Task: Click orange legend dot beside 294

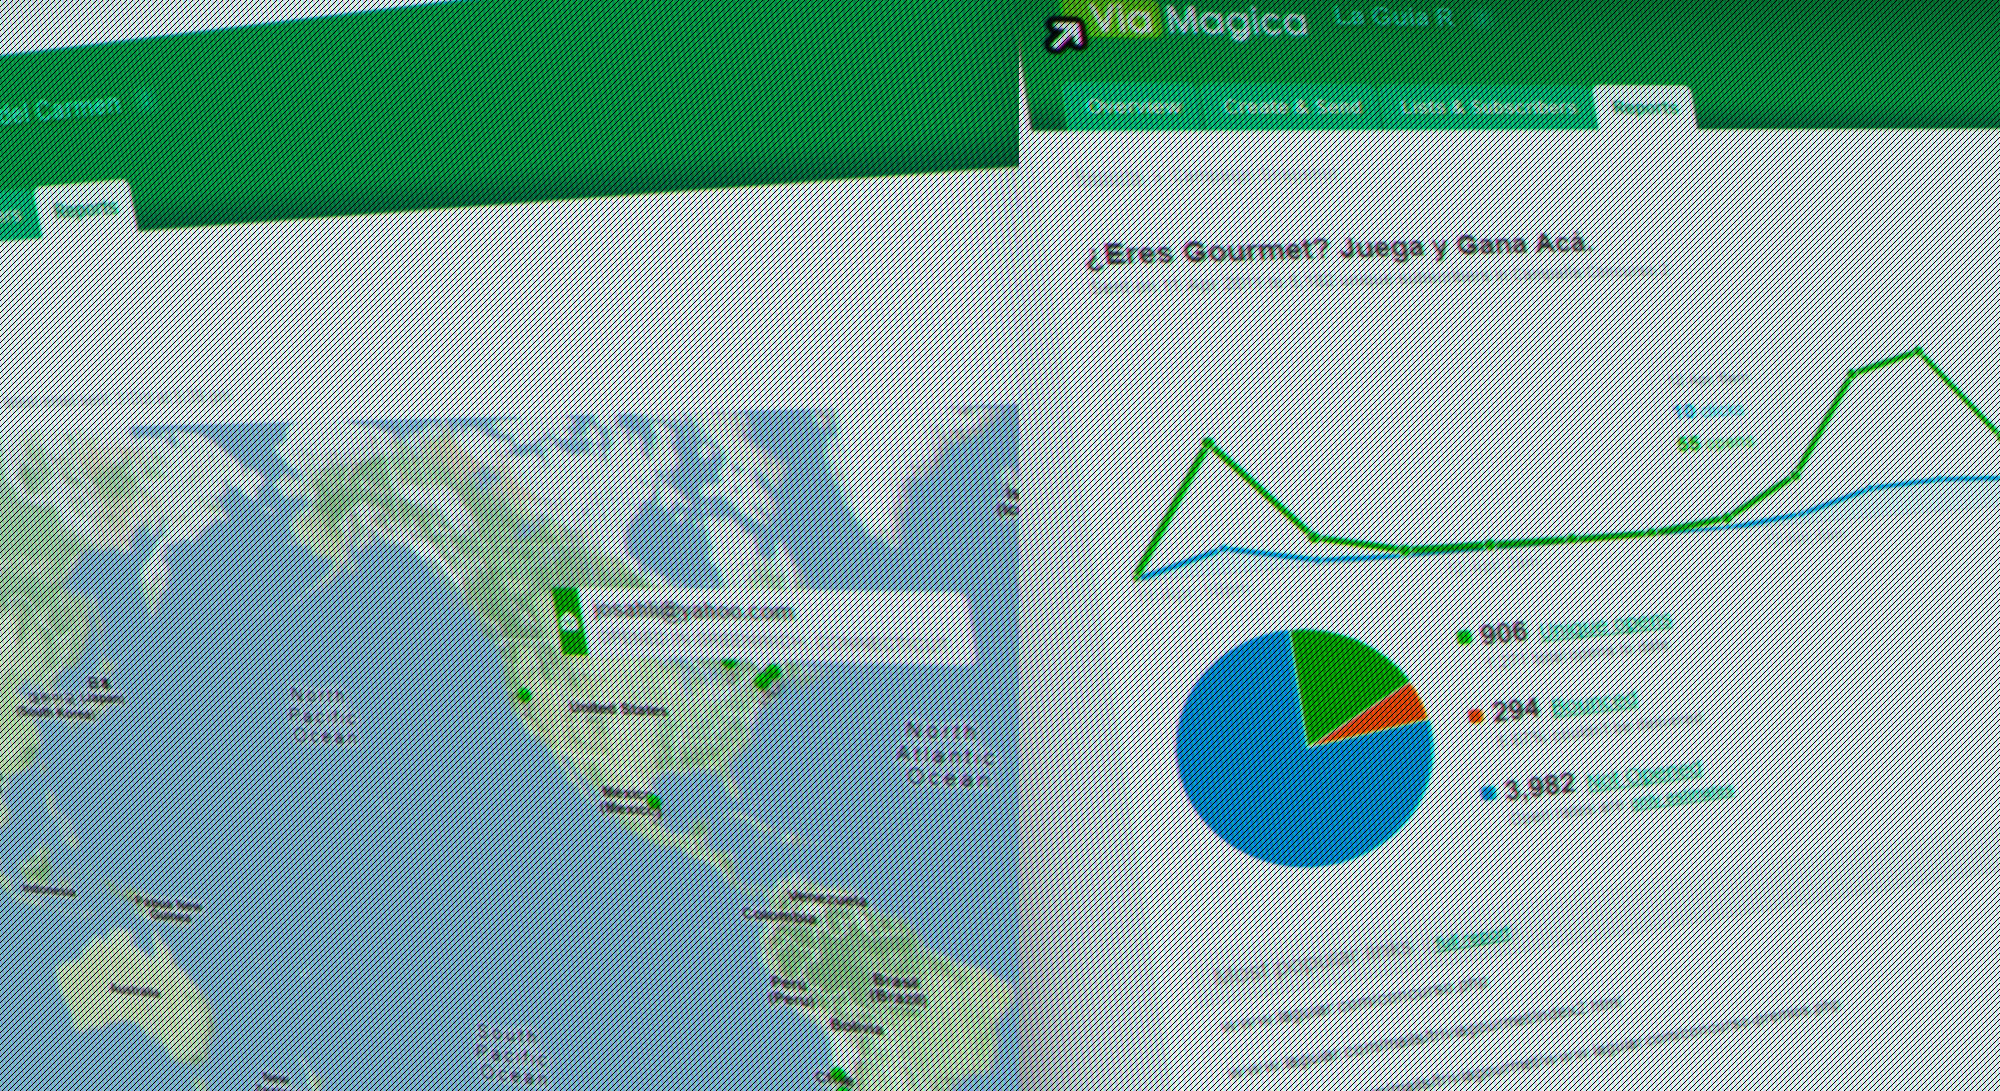Action: click(1475, 714)
